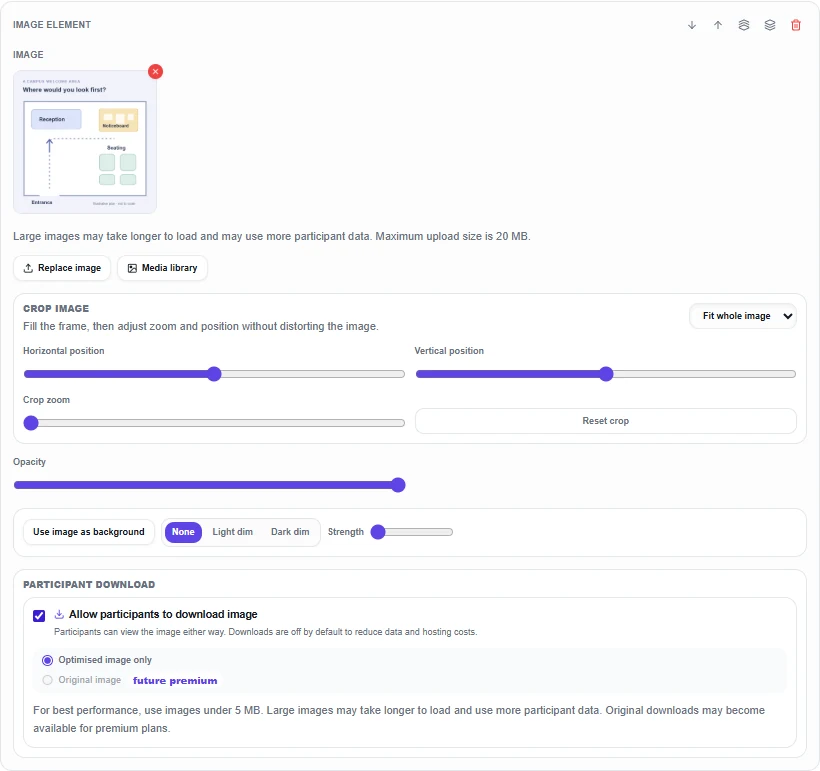Click the Opacity slider handle
Image resolution: width=820 pixels, height=771 pixels.
[x=398, y=485]
